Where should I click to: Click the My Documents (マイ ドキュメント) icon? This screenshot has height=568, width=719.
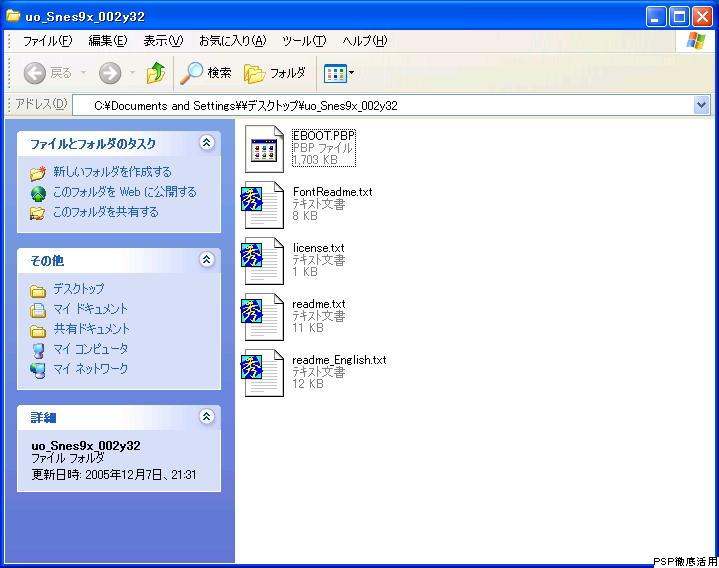click(x=38, y=310)
